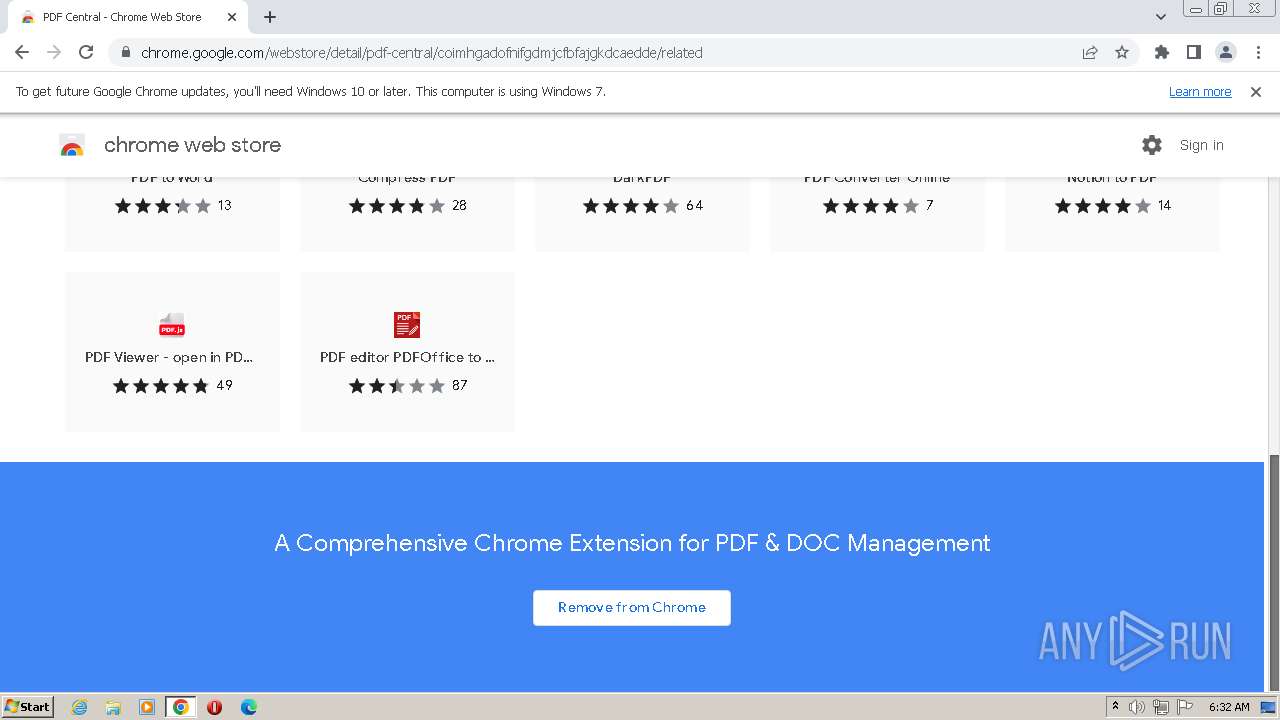This screenshot has height=720, width=1280.
Task: Click the page vertical scrollbar thumb
Action: (x=1273, y=572)
